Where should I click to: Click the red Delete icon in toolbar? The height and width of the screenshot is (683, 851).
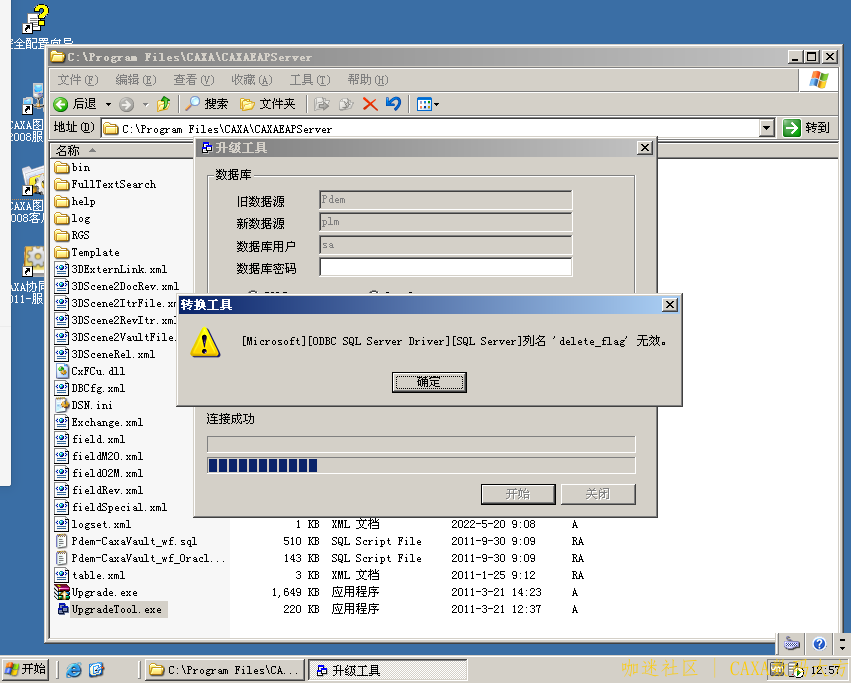tap(370, 104)
